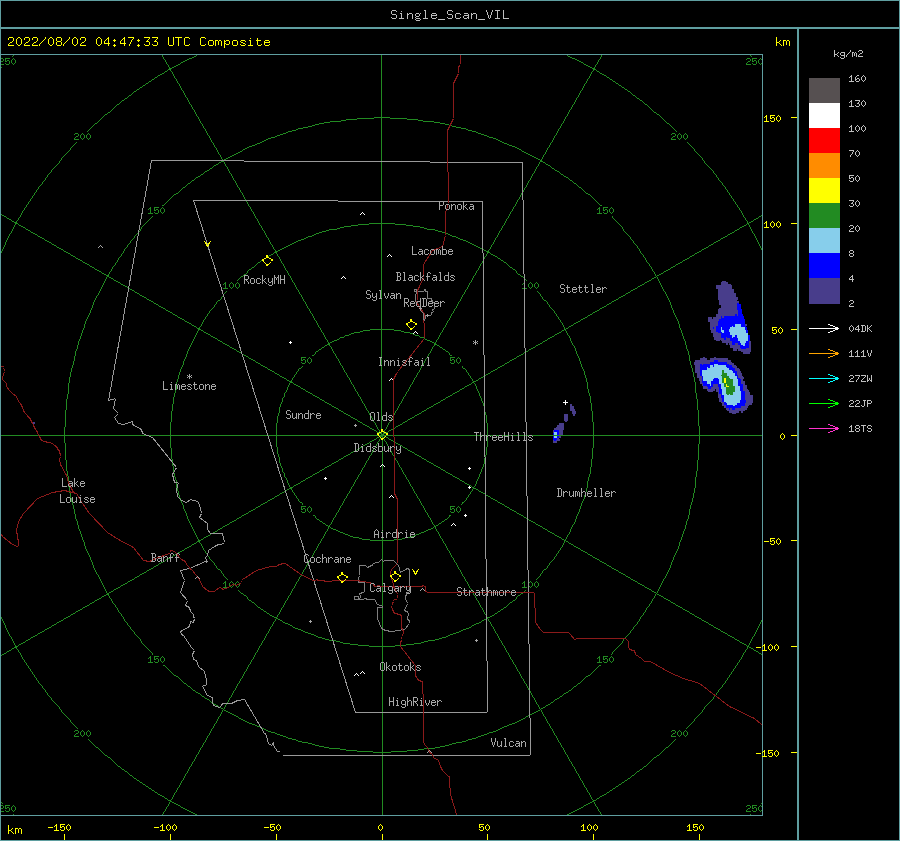Click the Strathmore town label

pyautogui.click(x=486, y=592)
